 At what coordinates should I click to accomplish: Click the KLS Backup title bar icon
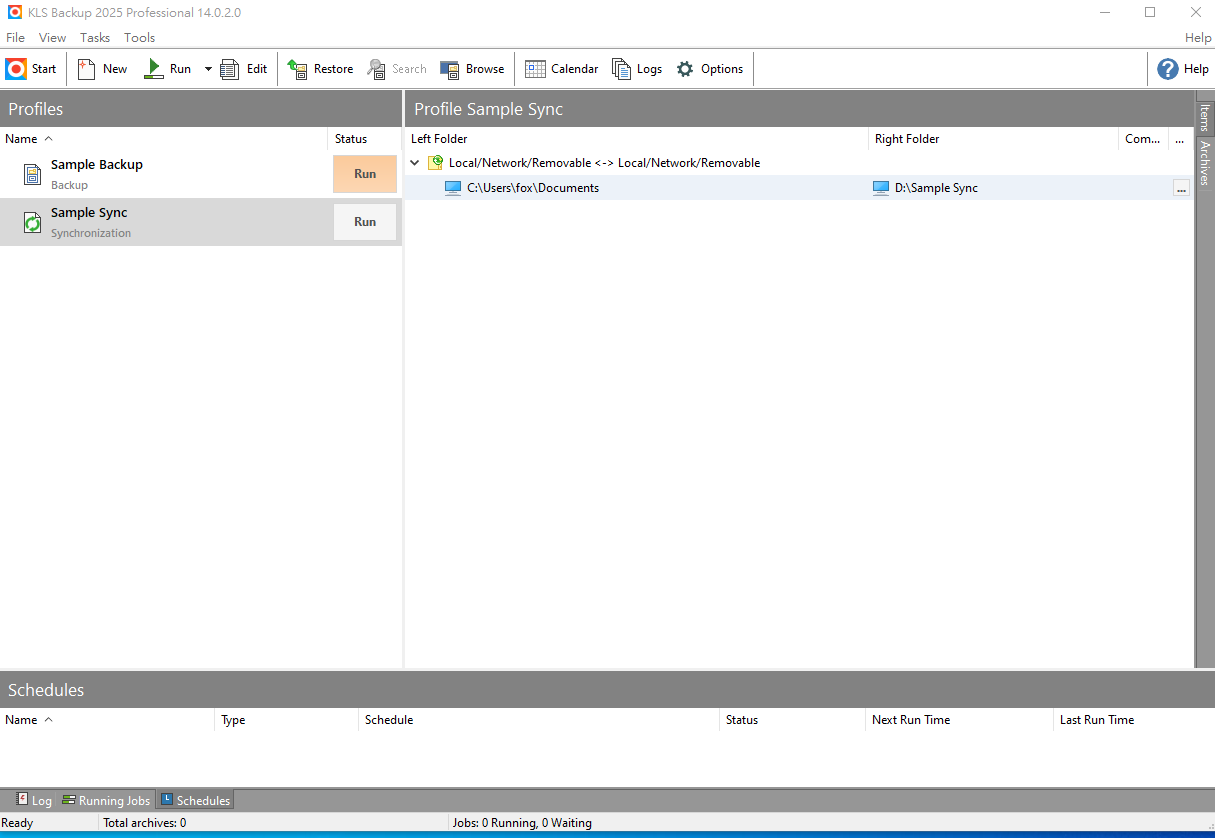(14, 13)
